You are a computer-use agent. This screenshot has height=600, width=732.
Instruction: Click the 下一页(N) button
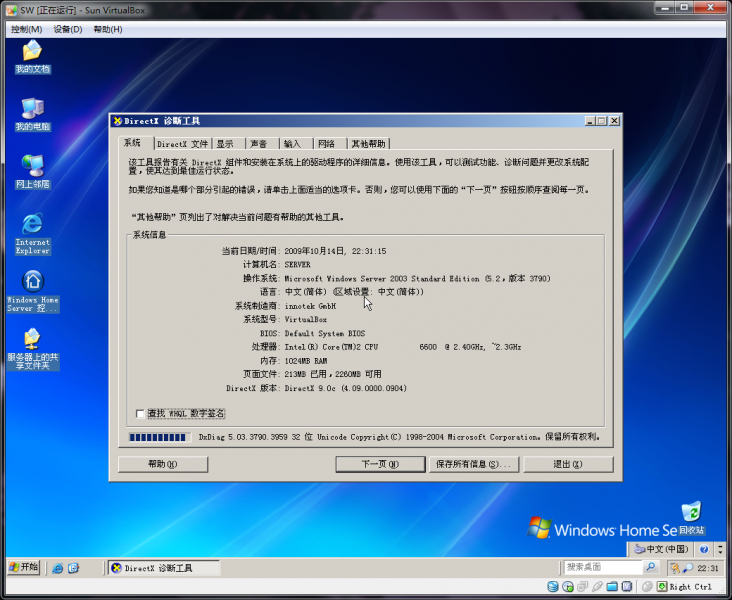[x=380, y=464]
